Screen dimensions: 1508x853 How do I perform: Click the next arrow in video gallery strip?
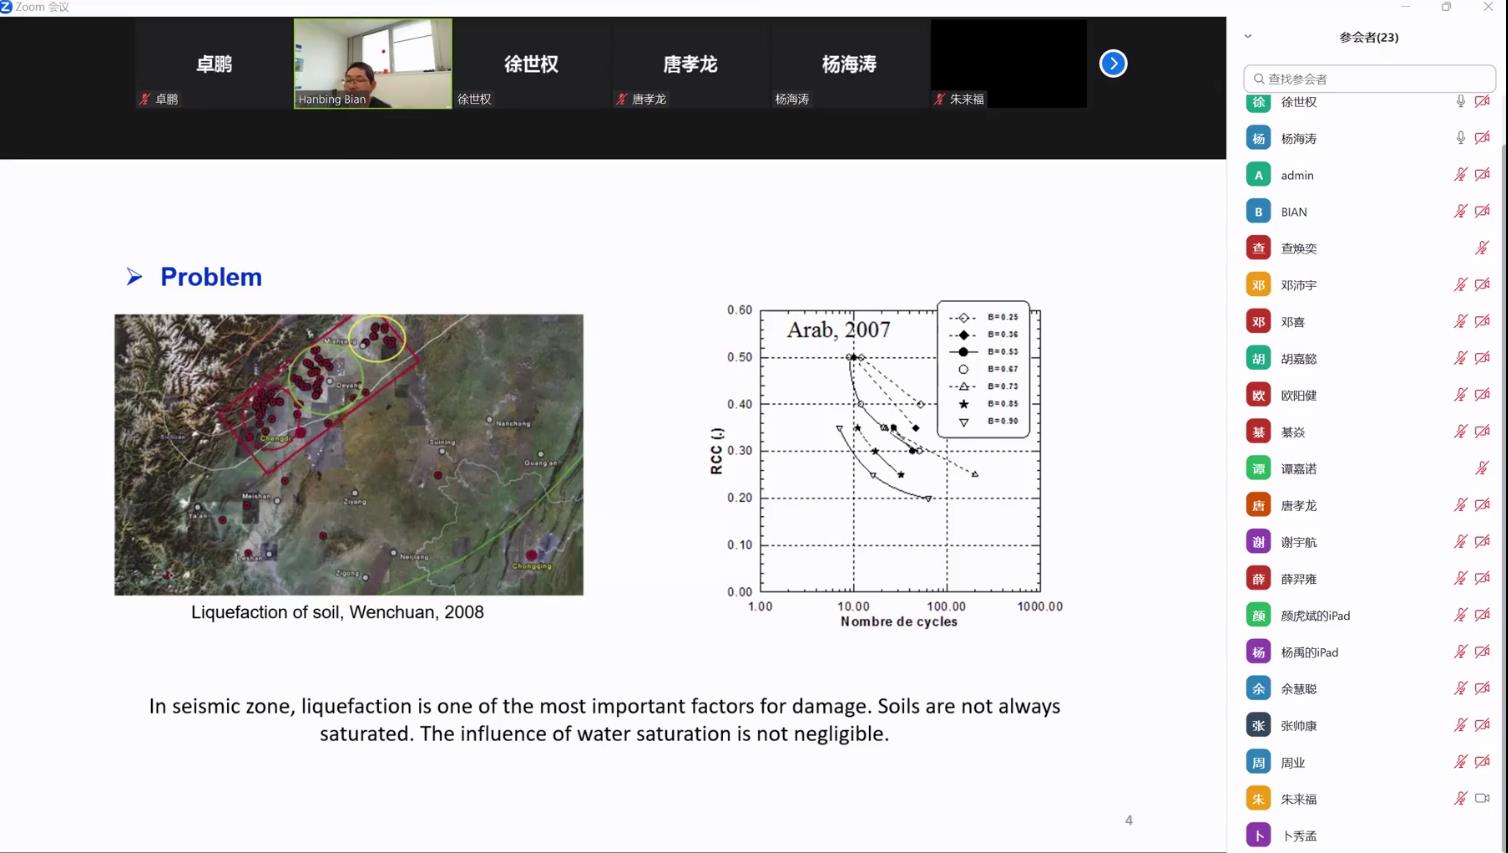1113,64
